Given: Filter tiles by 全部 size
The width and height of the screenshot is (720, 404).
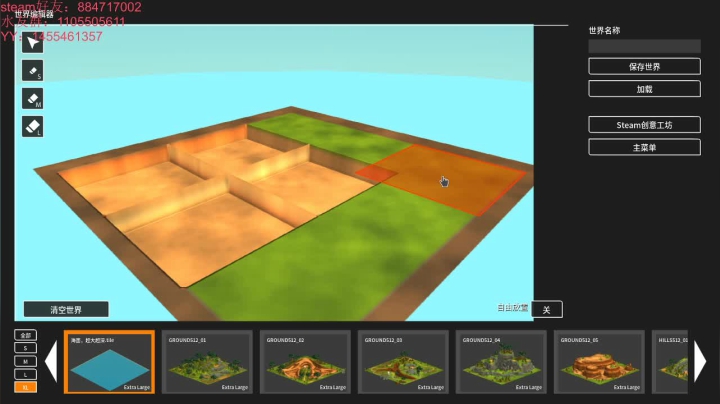Looking at the screenshot, I should (25, 335).
